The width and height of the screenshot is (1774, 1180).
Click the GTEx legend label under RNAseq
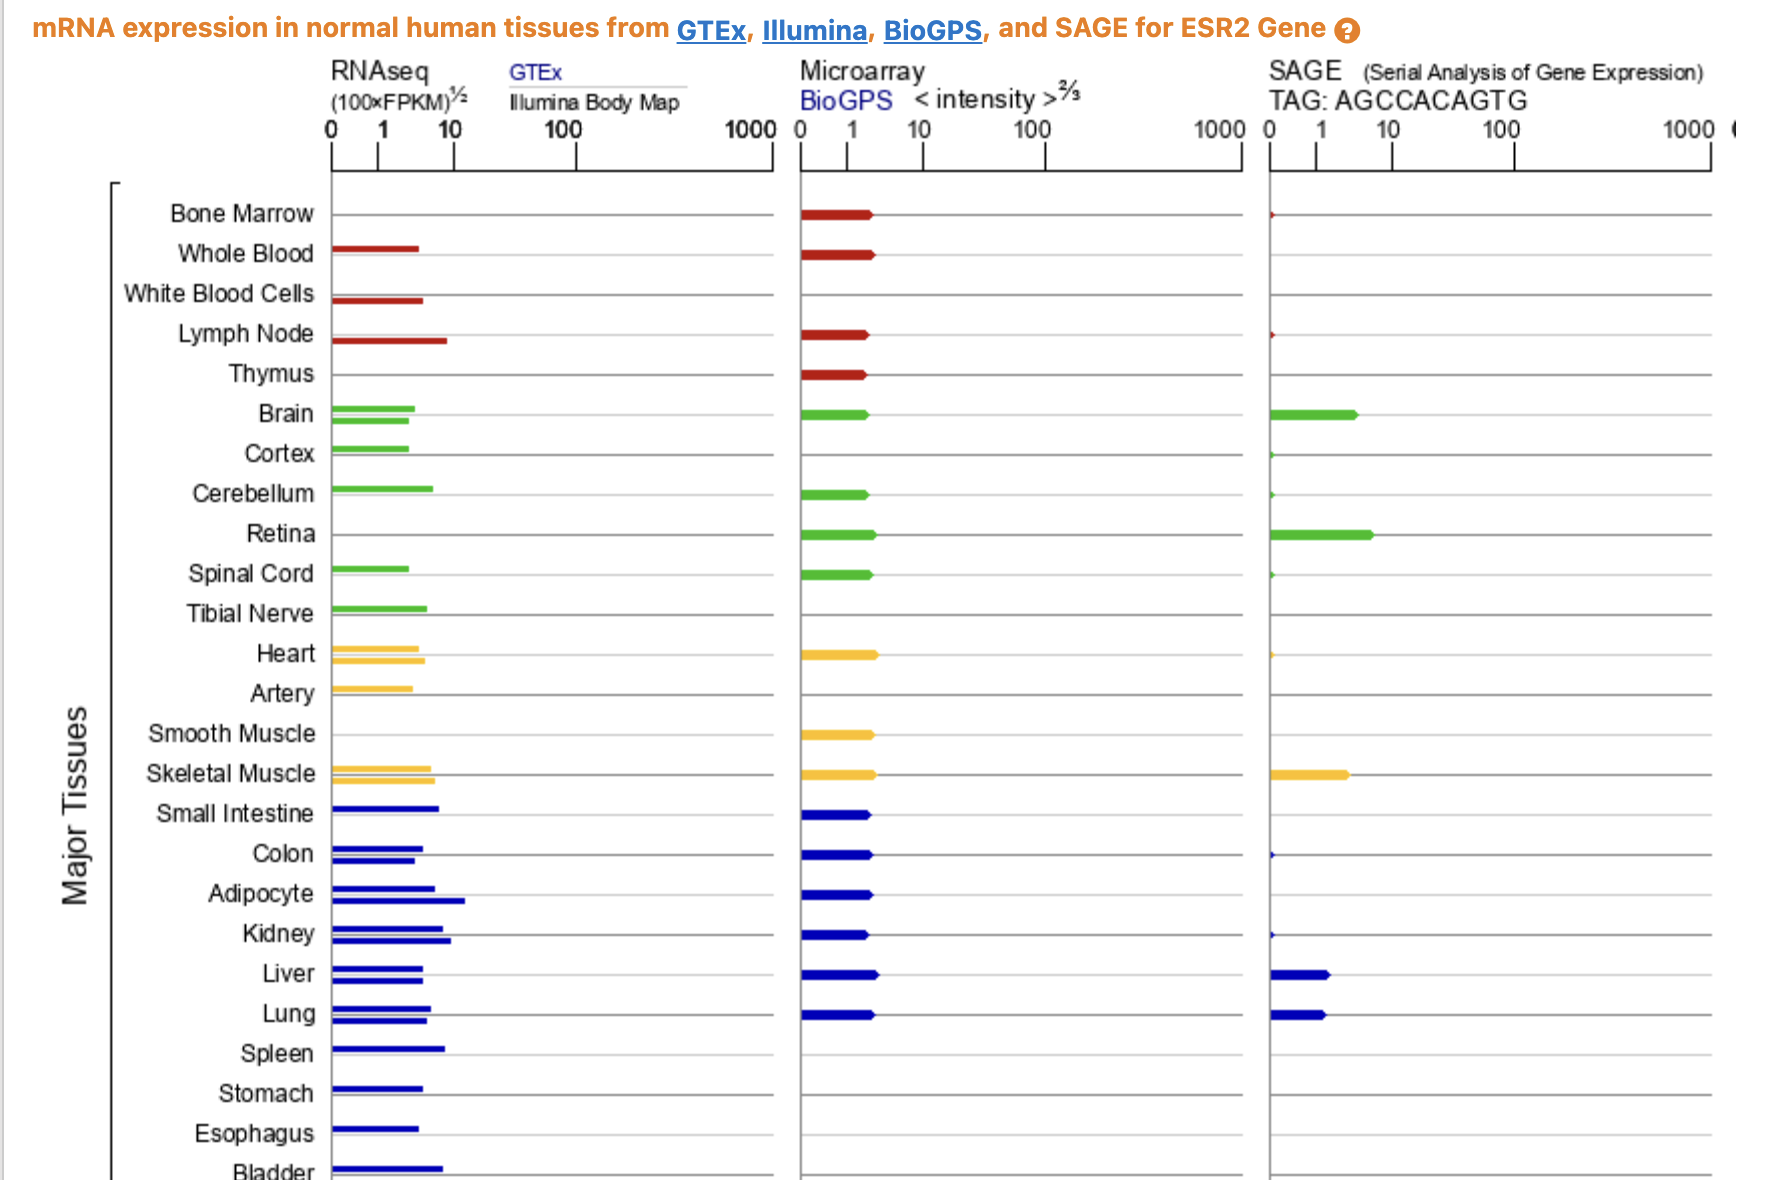pos(535,72)
